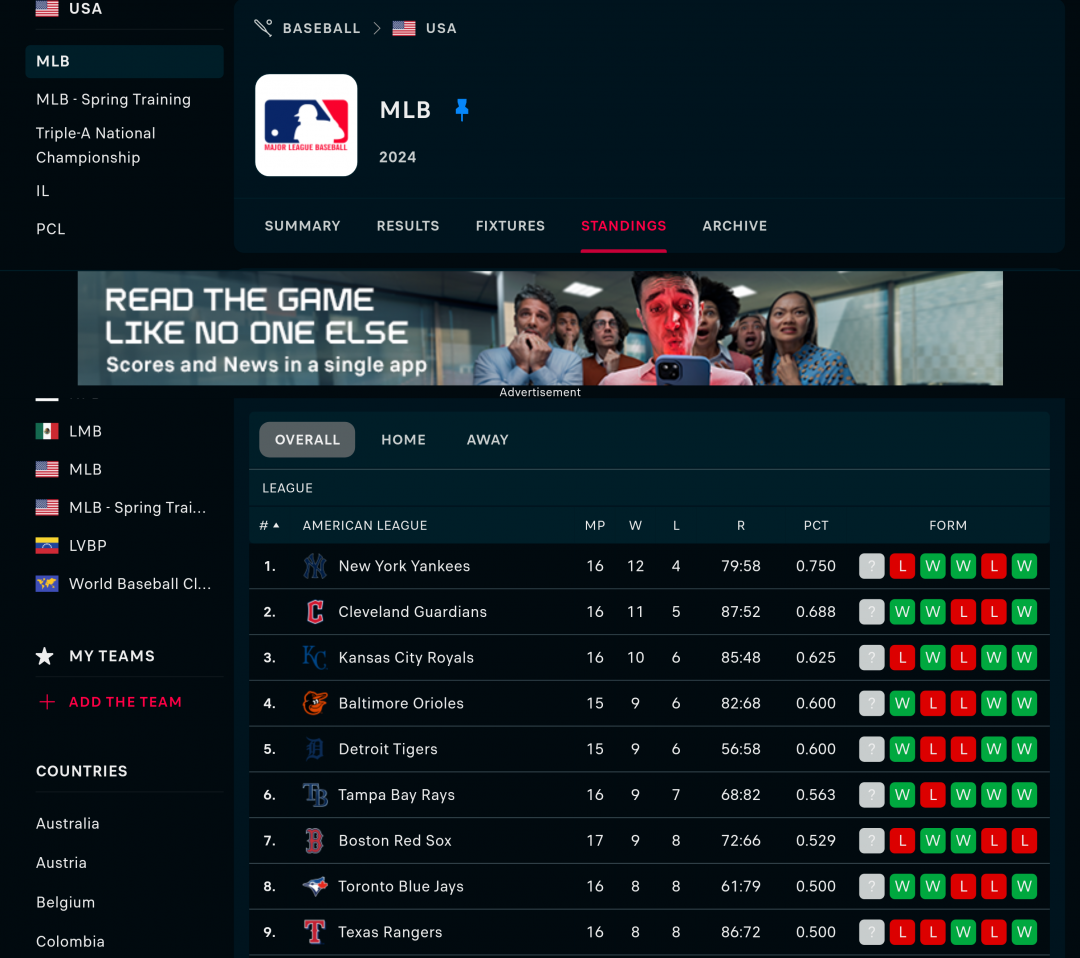The height and width of the screenshot is (958, 1080).
Task: Click the Kansas City Royals logo
Action: (x=315, y=658)
